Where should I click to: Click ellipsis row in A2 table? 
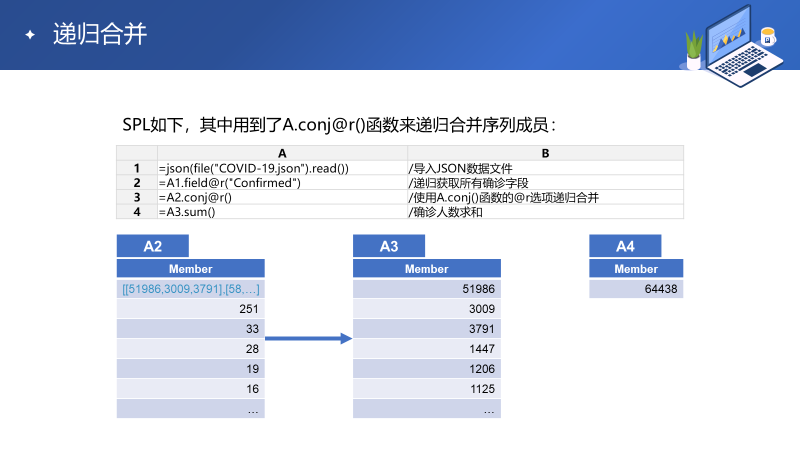tap(190, 408)
